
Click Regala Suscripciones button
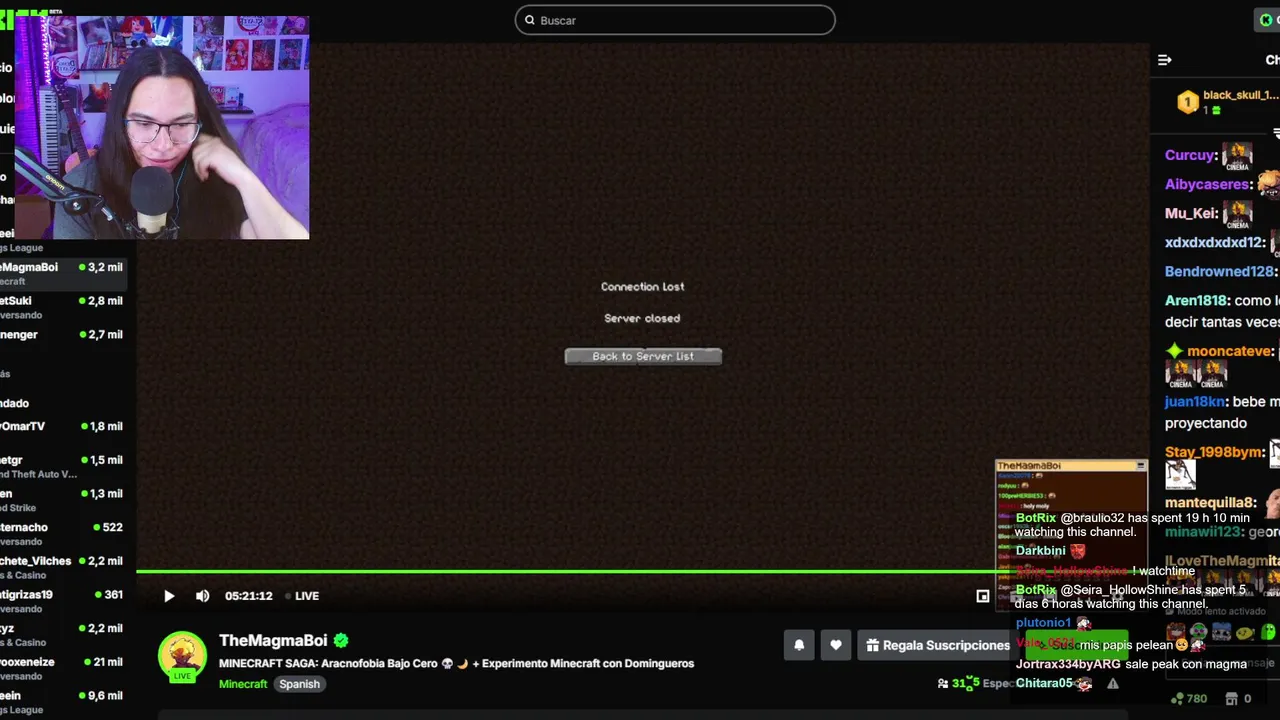pos(938,645)
